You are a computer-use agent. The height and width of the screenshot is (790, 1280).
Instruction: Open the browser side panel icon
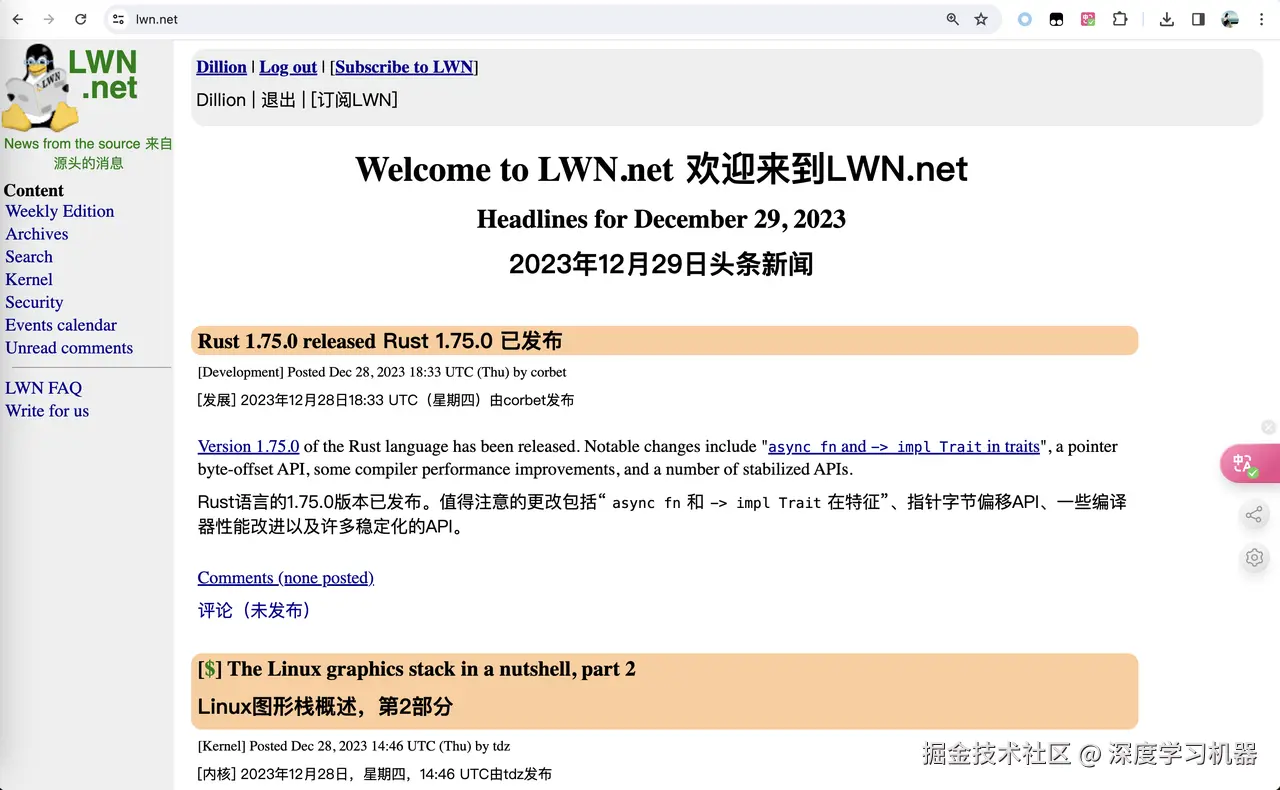(1198, 18)
